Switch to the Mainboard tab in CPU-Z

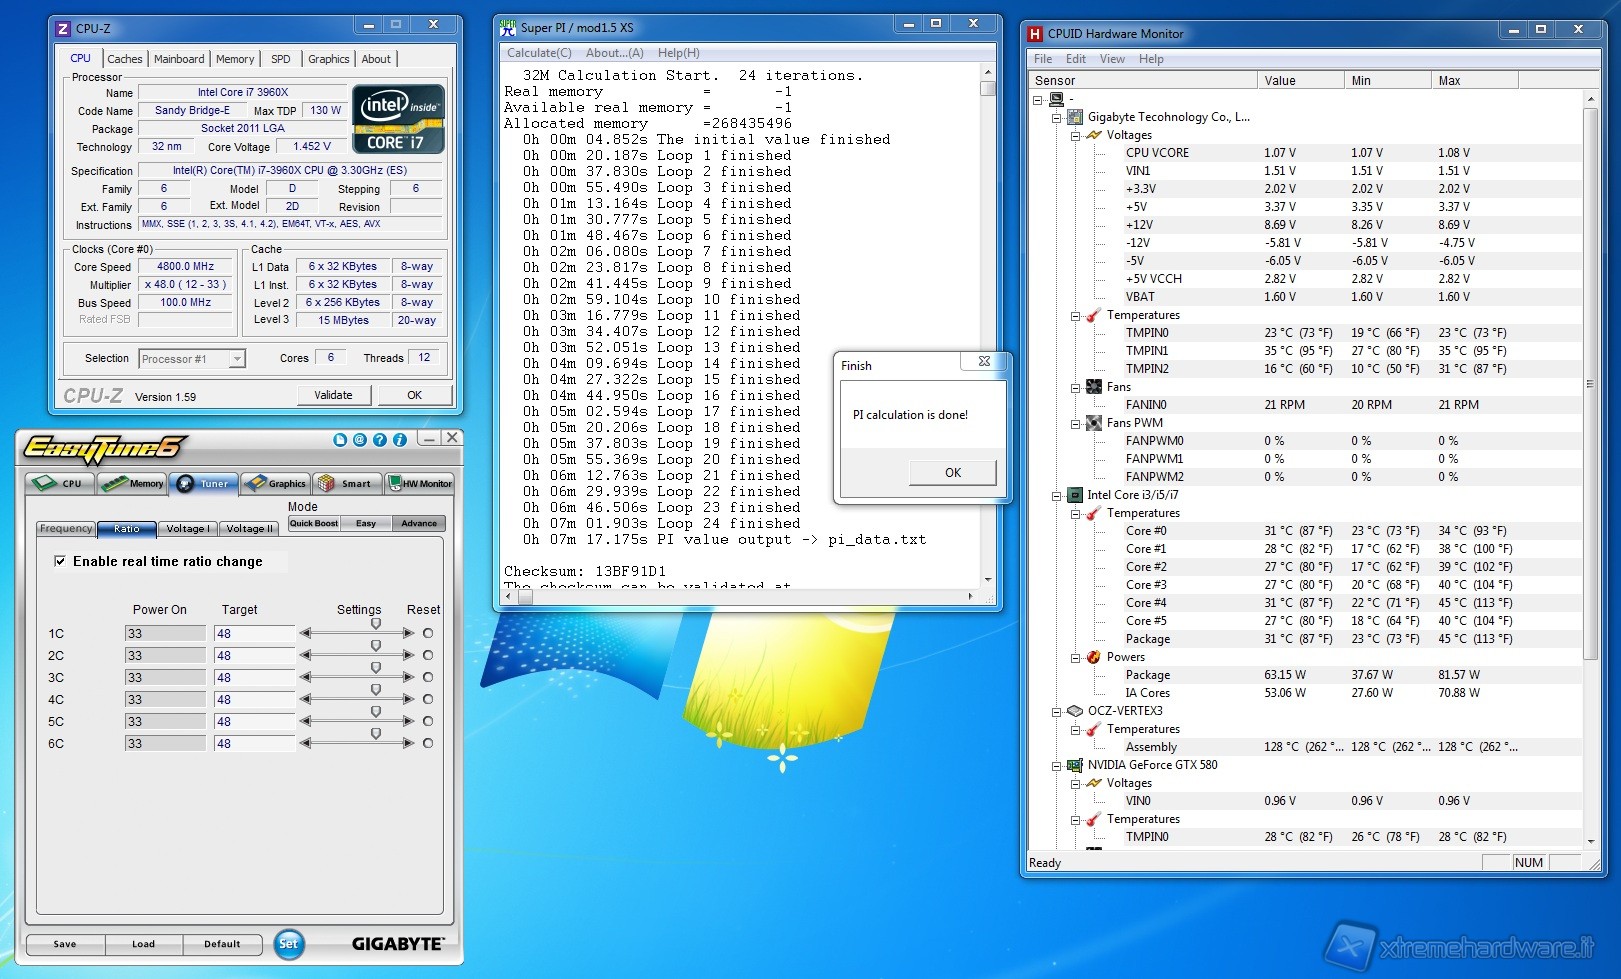click(179, 59)
